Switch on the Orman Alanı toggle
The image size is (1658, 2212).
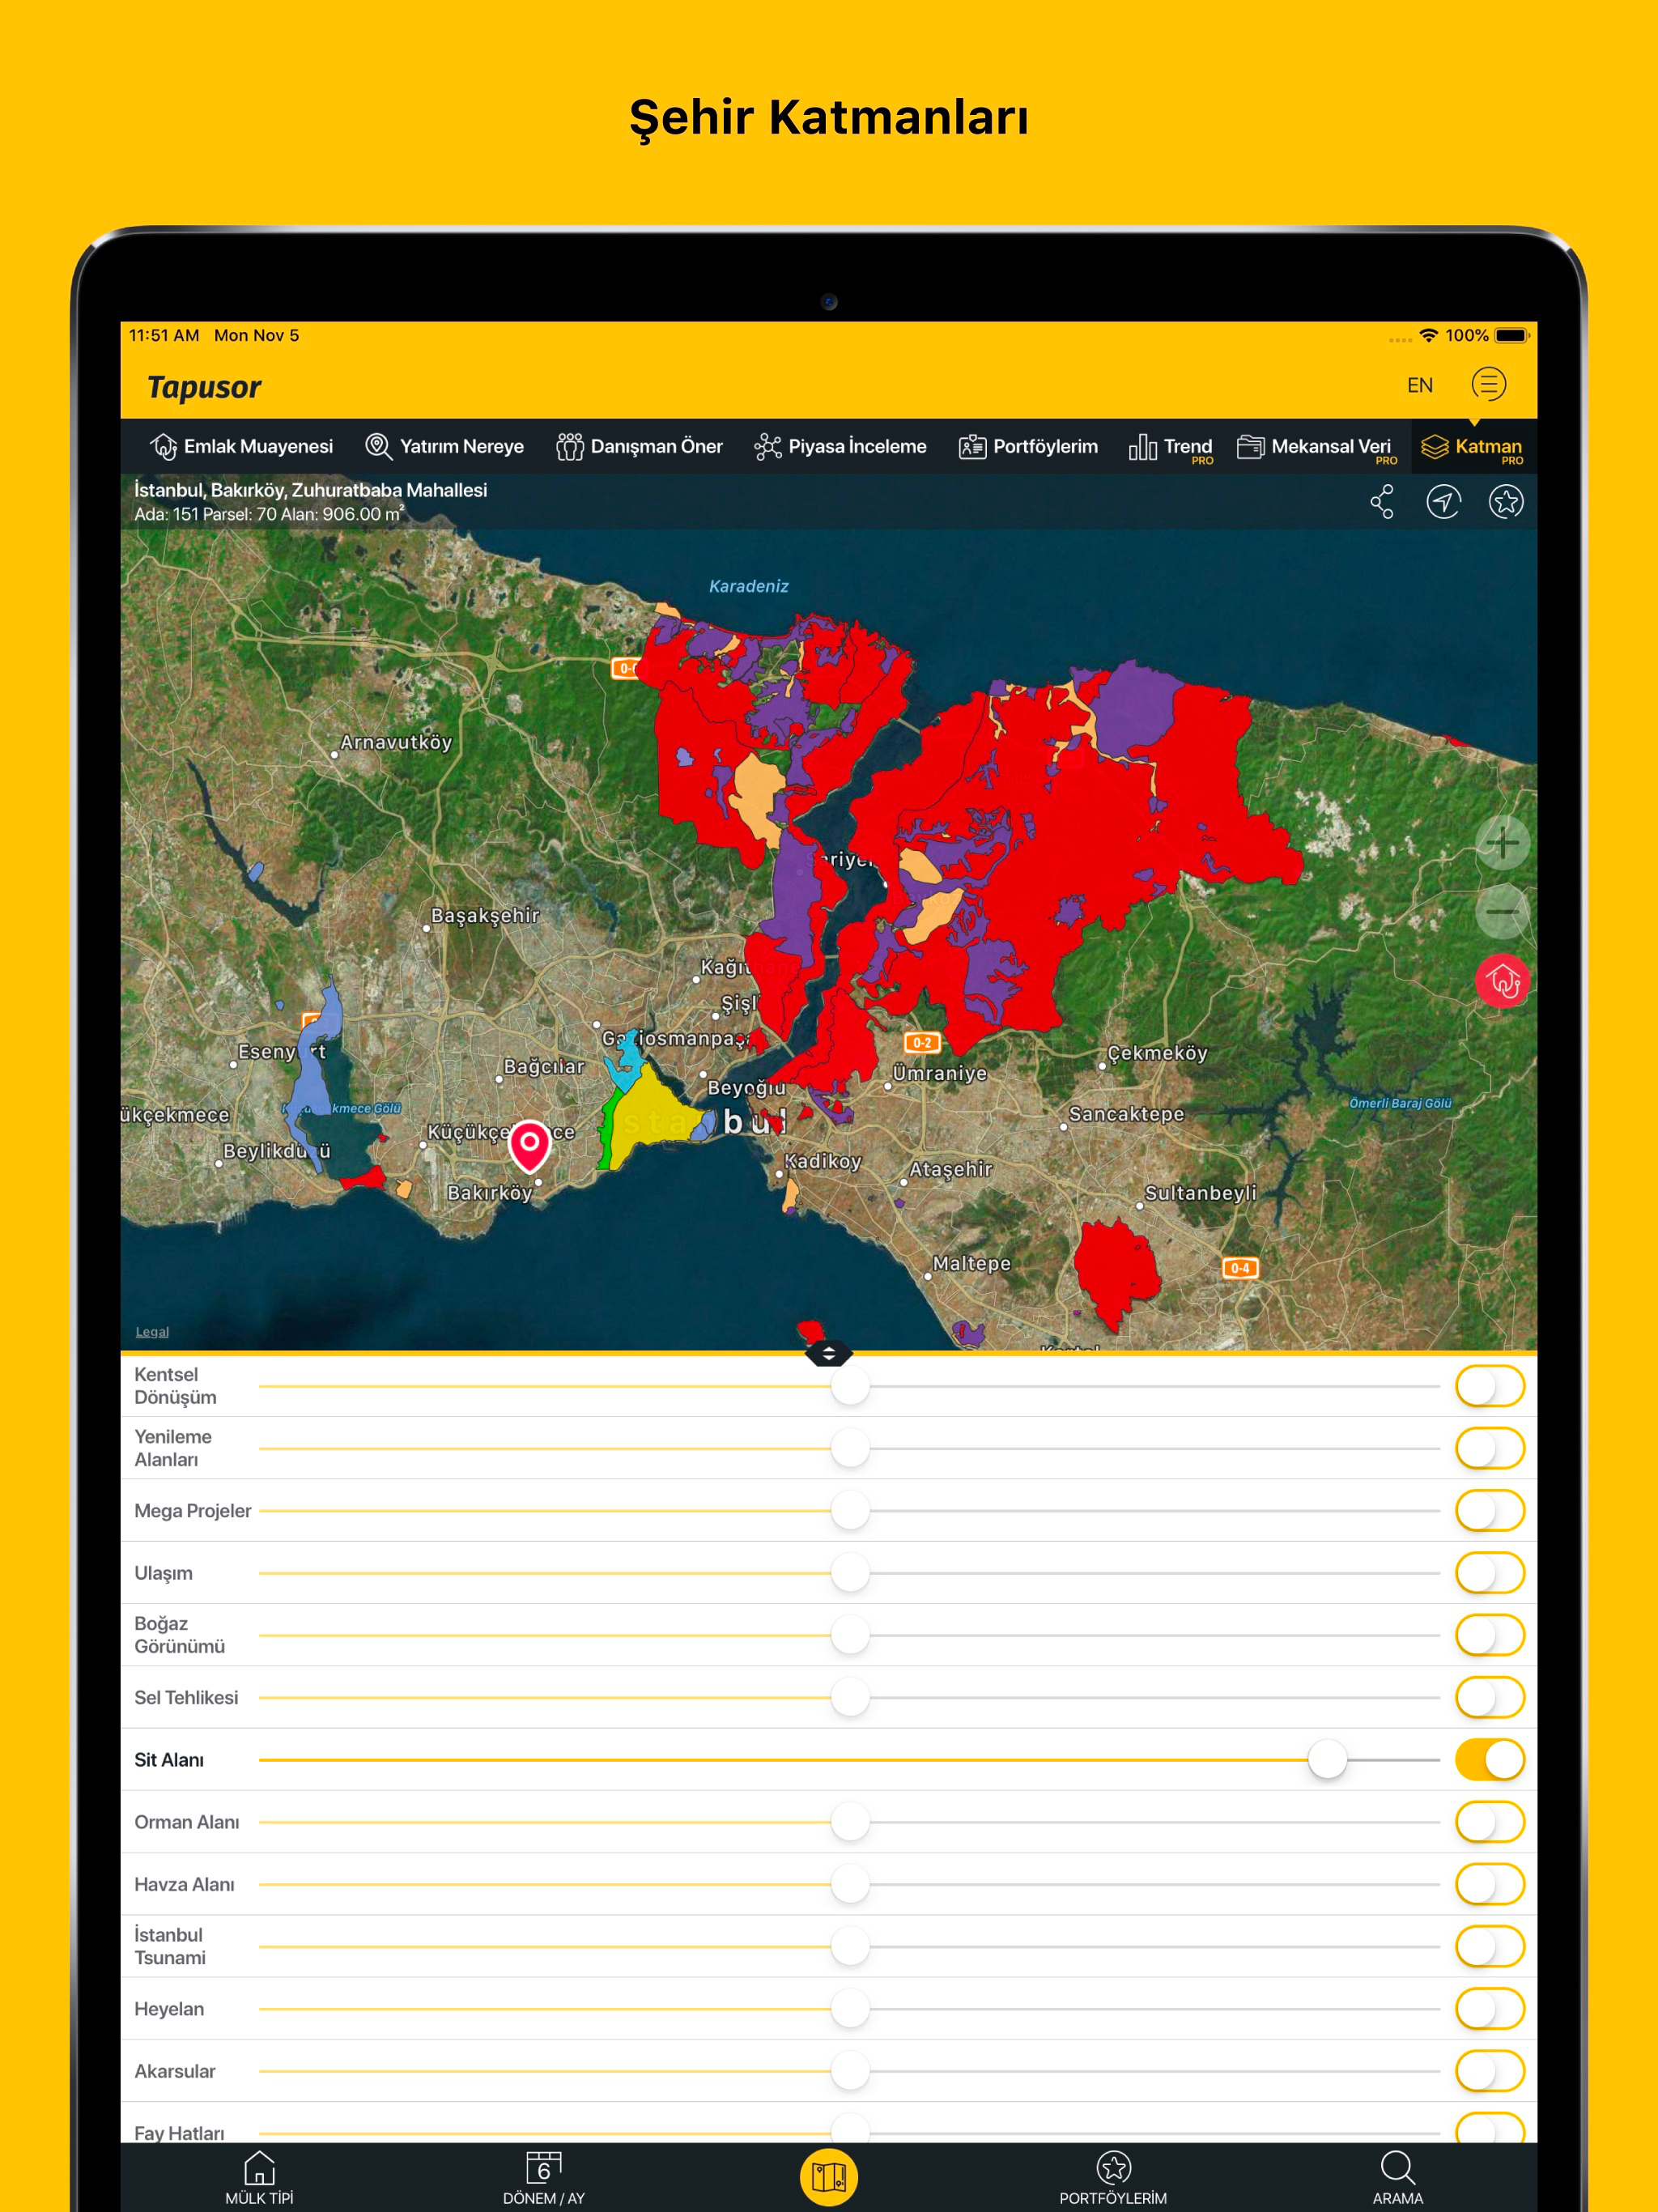pos(1489,1822)
